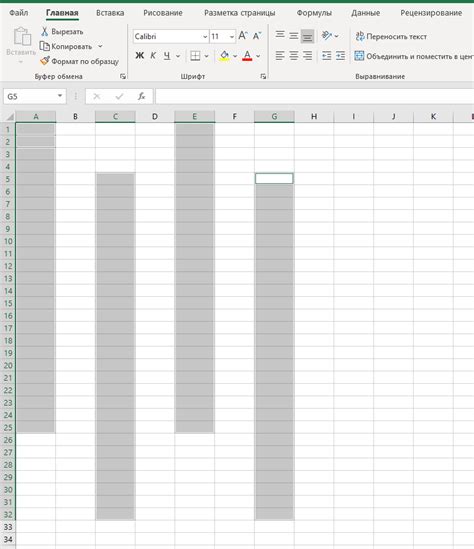Click Объединить и поместить в центре button
Screen dimensions: 474x549
pos(414,56)
